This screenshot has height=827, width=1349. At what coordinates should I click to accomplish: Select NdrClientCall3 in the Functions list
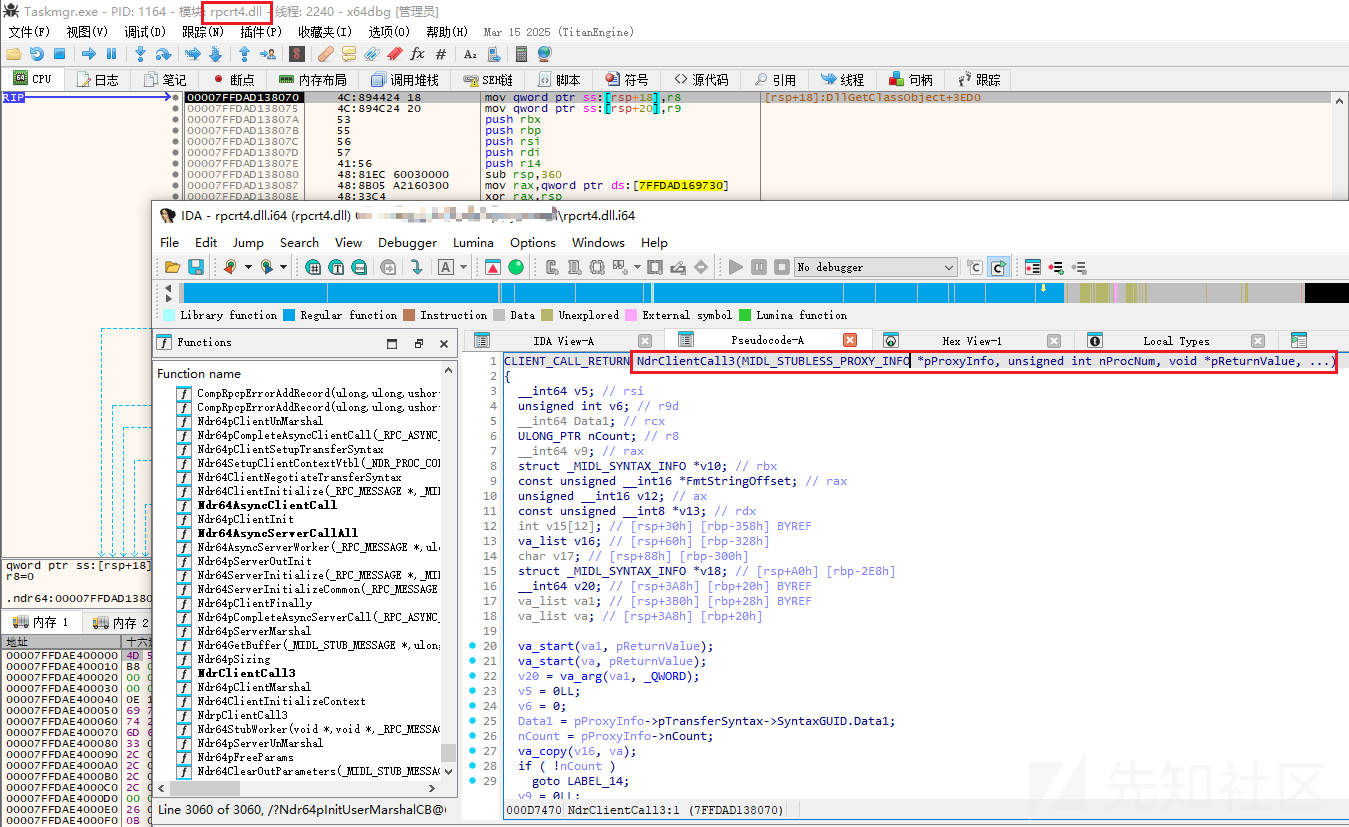[246, 673]
